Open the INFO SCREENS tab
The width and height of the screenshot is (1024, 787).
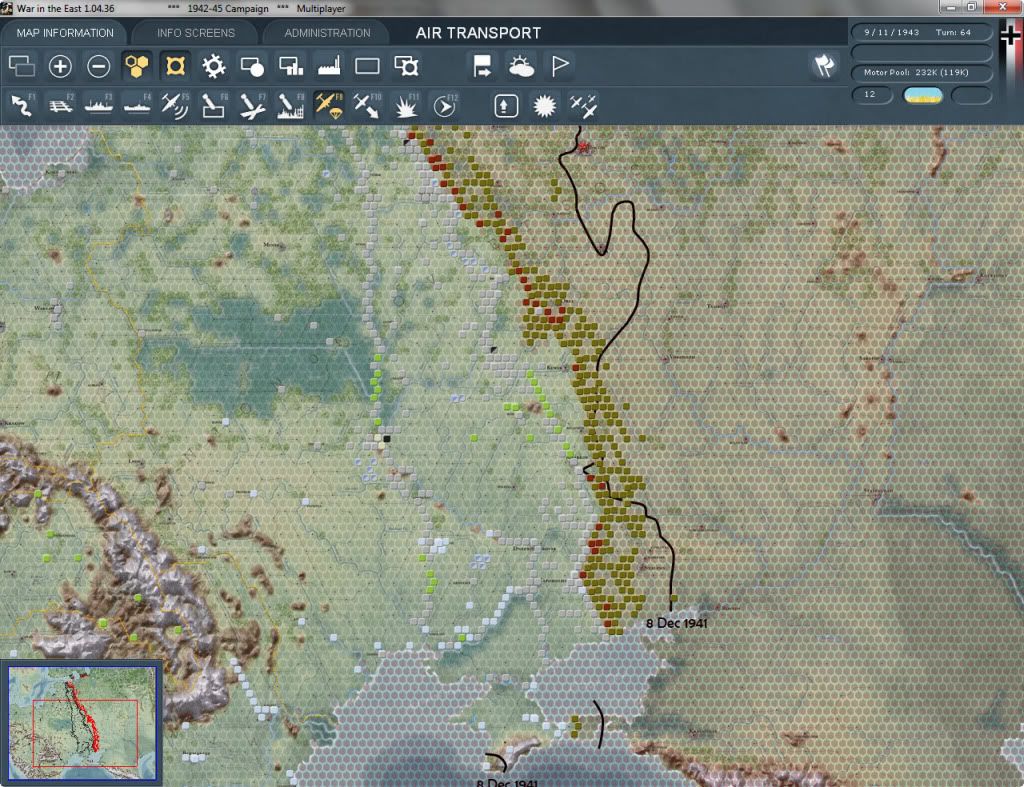pos(195,33)
